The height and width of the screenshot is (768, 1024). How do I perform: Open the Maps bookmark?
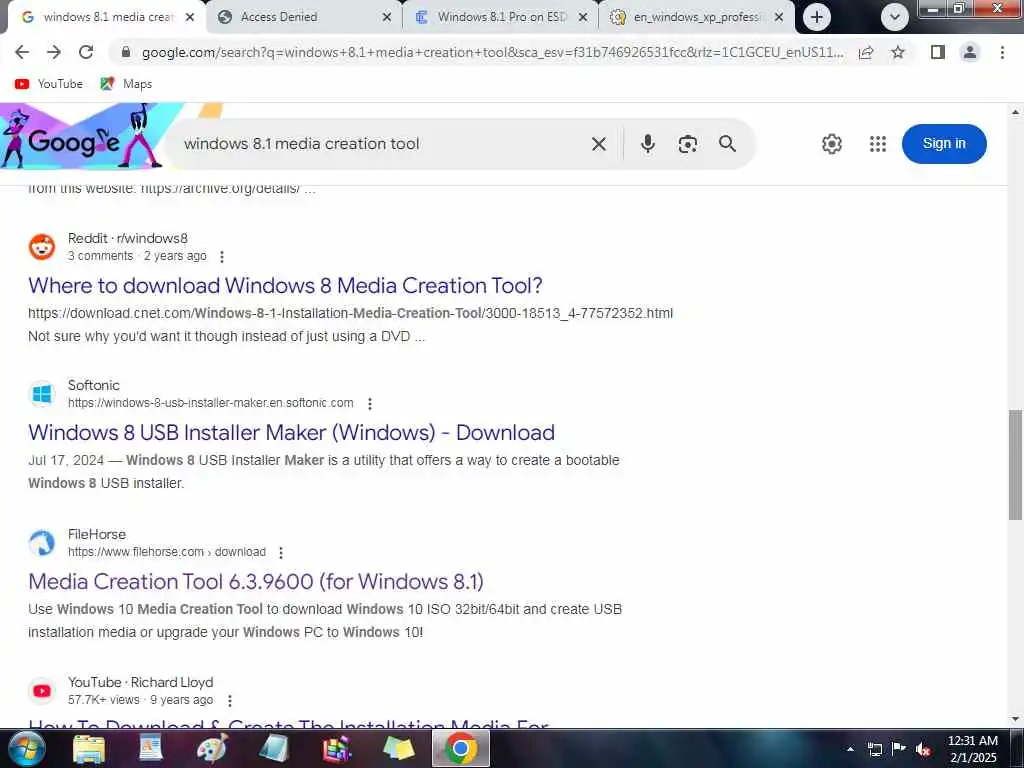tap(126, 84)
